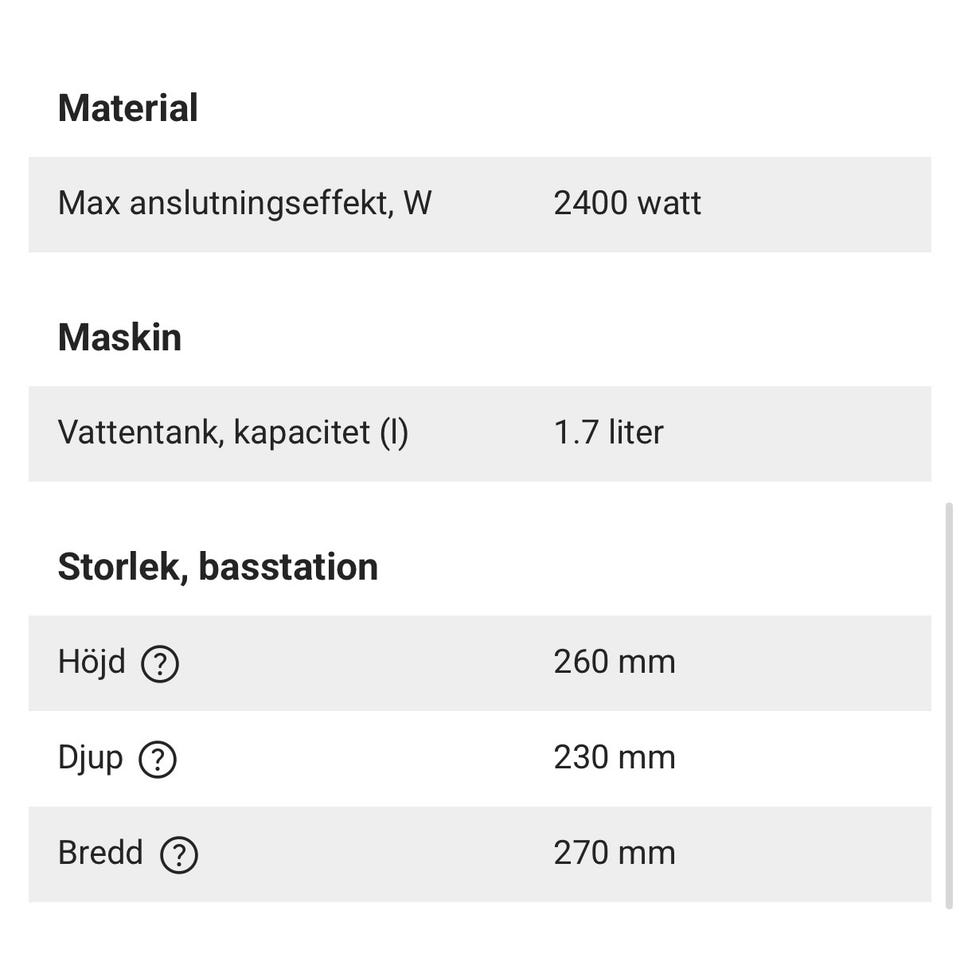Image resolution: width=960 pixels, height=973 pixels.
Task: Click the W unit after anslutningseffekt
Action: [x=417, y=203]
